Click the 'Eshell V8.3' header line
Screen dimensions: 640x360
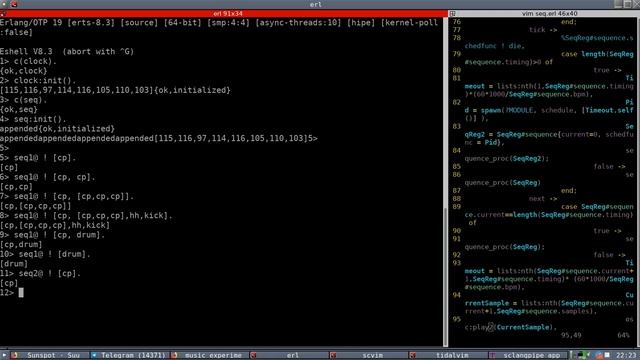pyautogui.click(x=67, y=51)
